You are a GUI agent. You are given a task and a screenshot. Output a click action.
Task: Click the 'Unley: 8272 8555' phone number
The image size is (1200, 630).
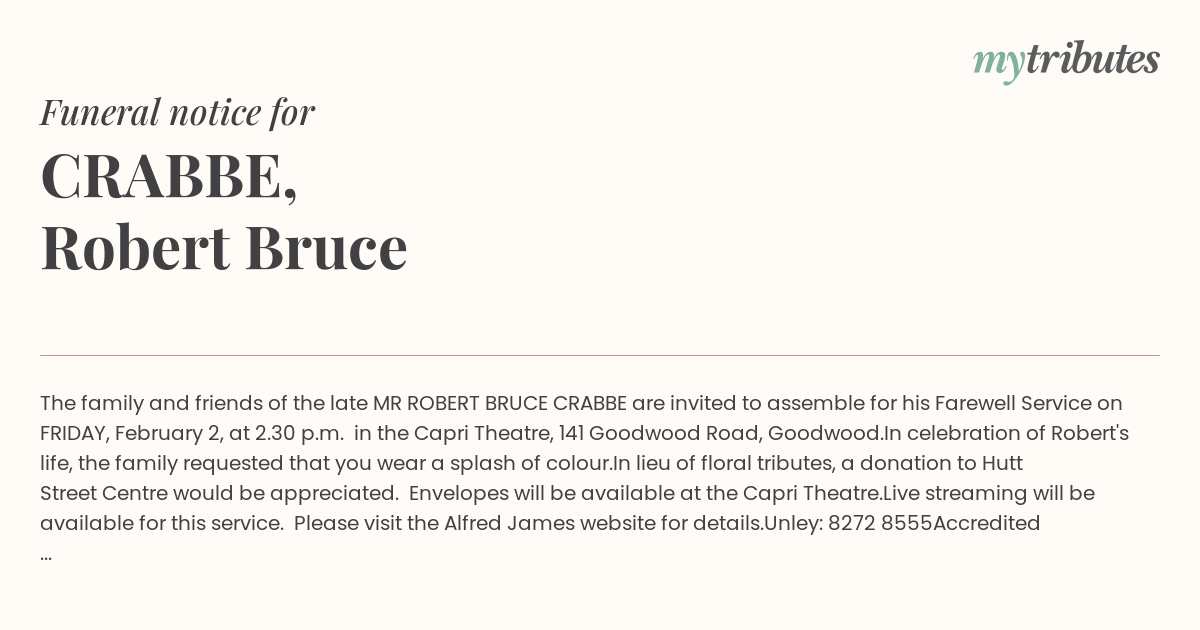(x=848, y=523)
